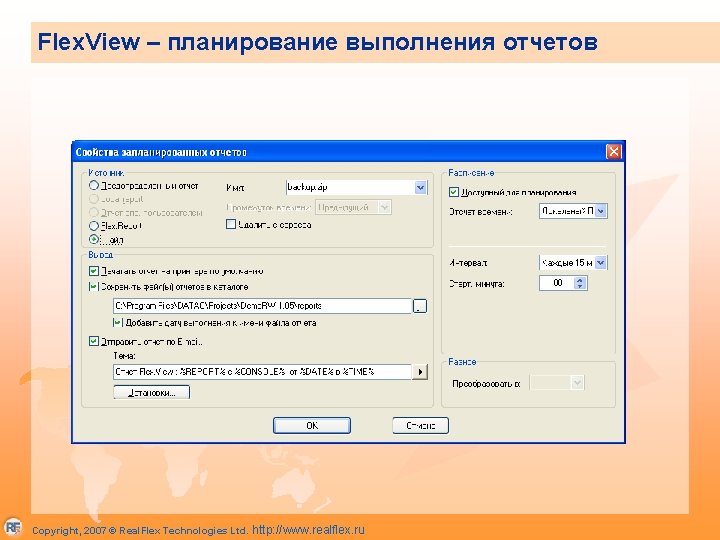
Task: Click the reports folder path input field
Action: (x=263, y=306)
